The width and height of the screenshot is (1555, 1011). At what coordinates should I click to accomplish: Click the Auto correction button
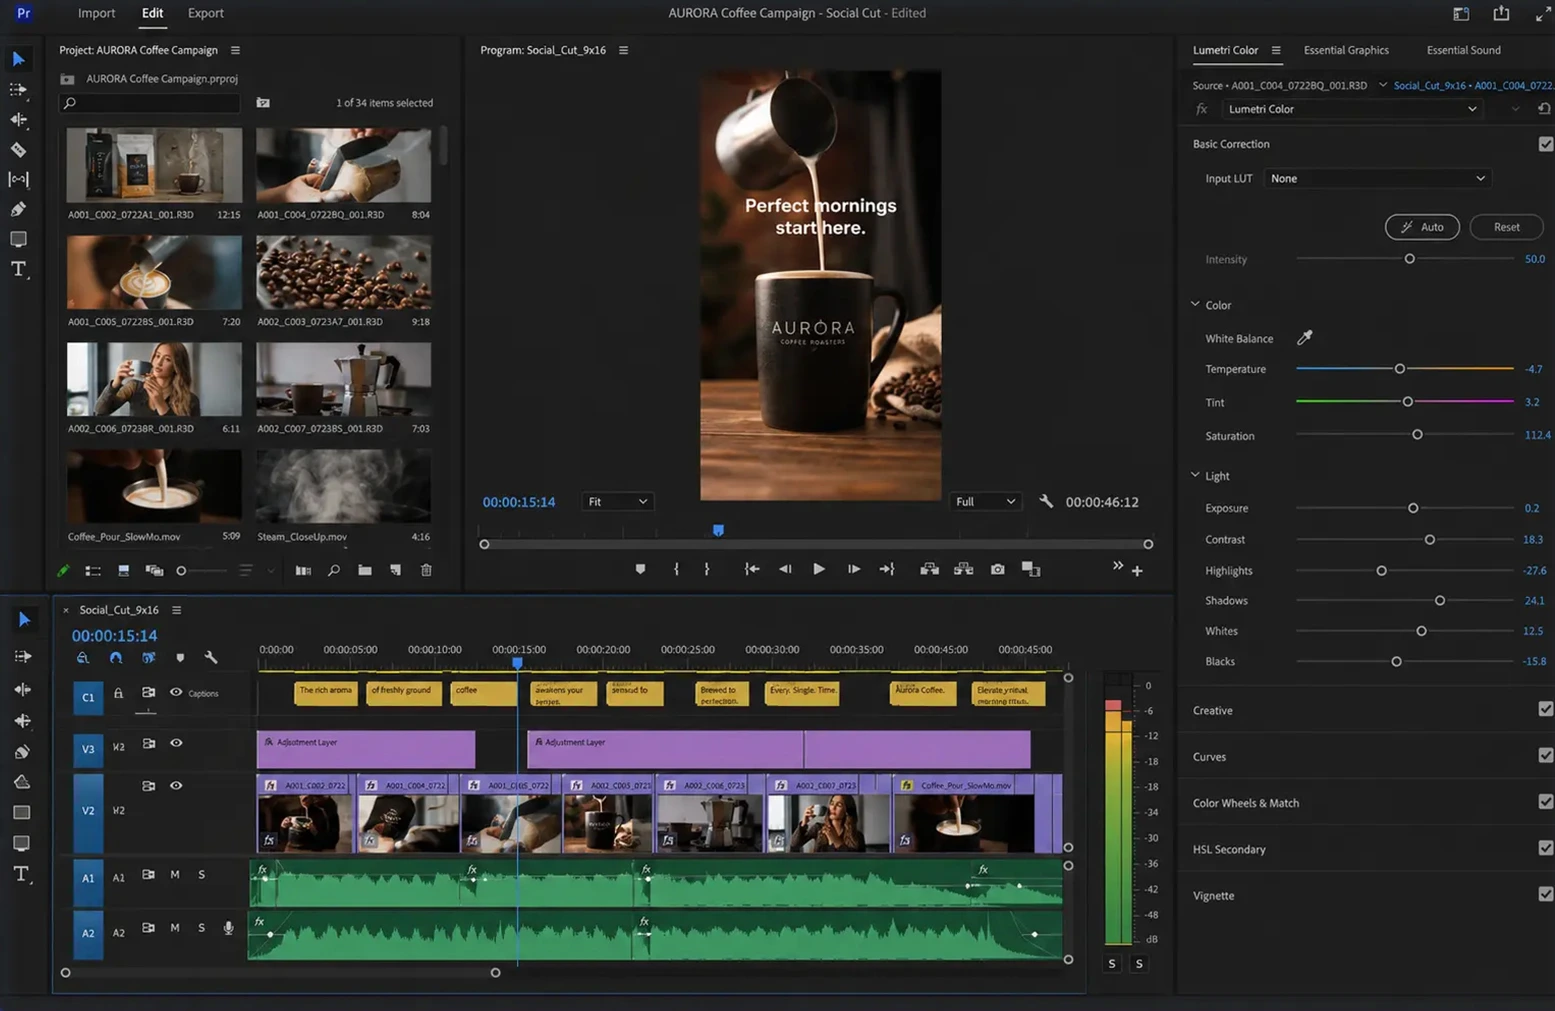1422,227
